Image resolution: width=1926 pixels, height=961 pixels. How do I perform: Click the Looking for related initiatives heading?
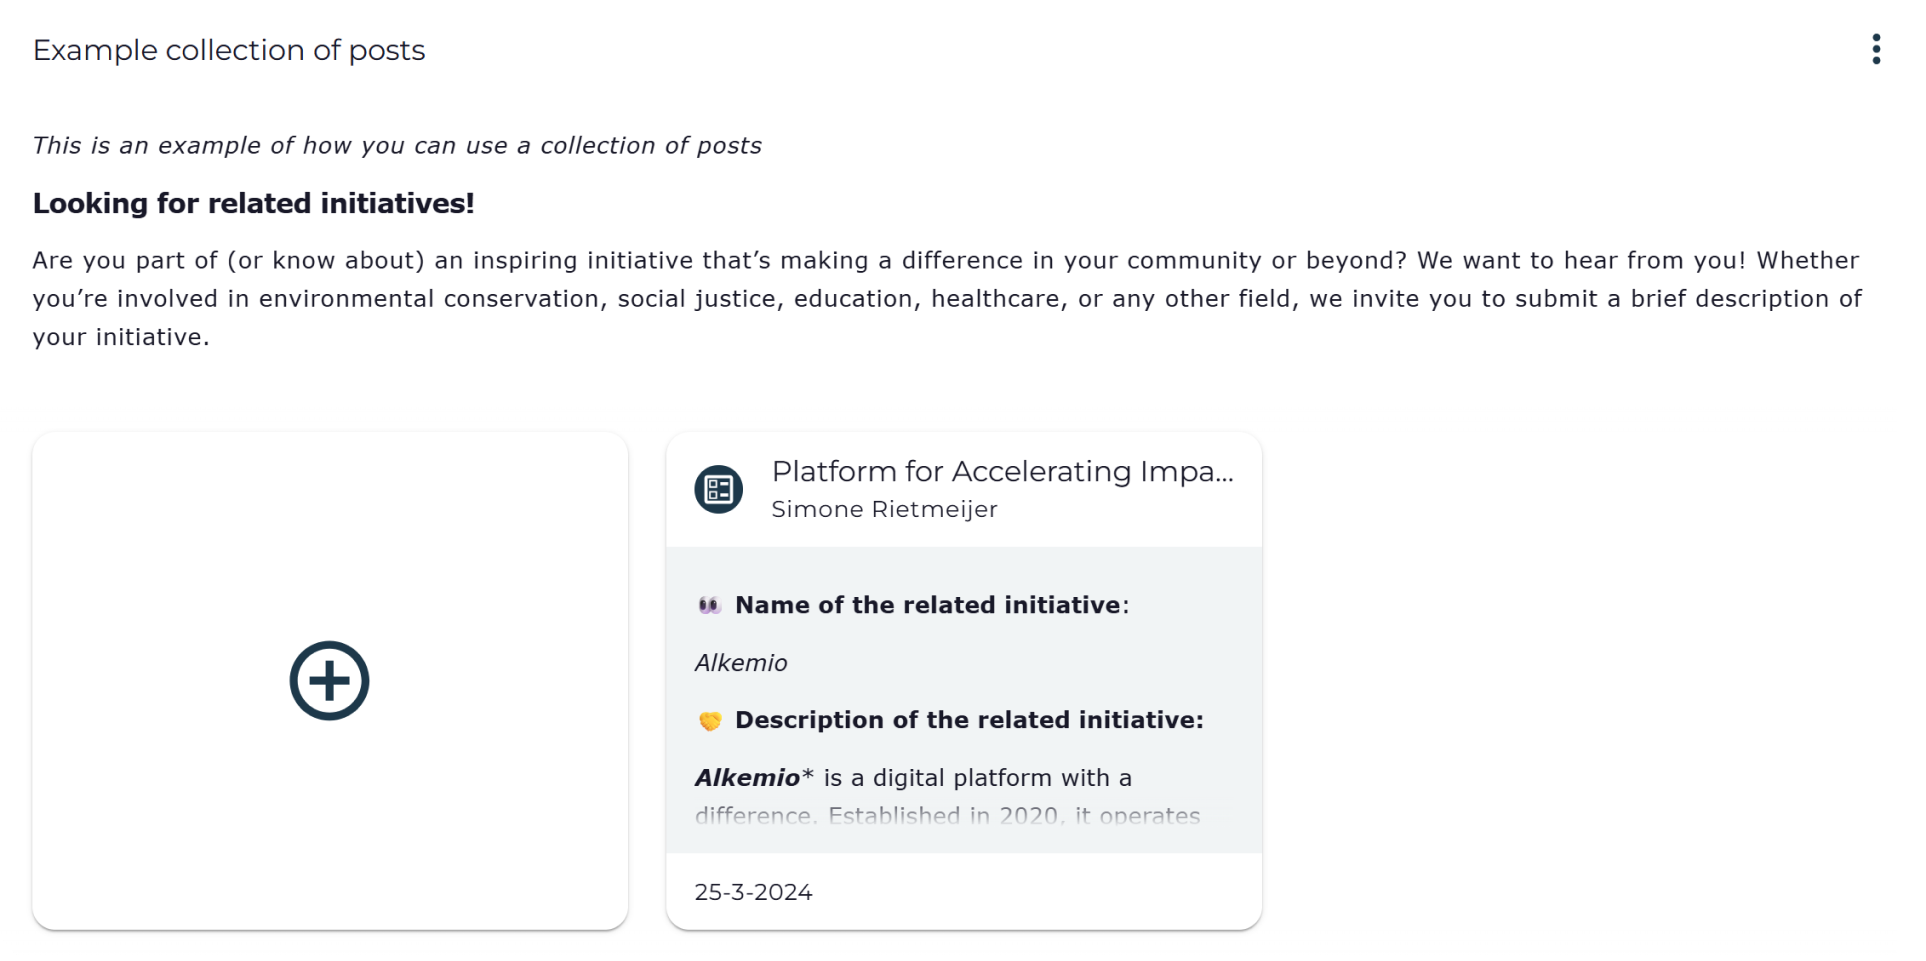click(x=253, y=203)
